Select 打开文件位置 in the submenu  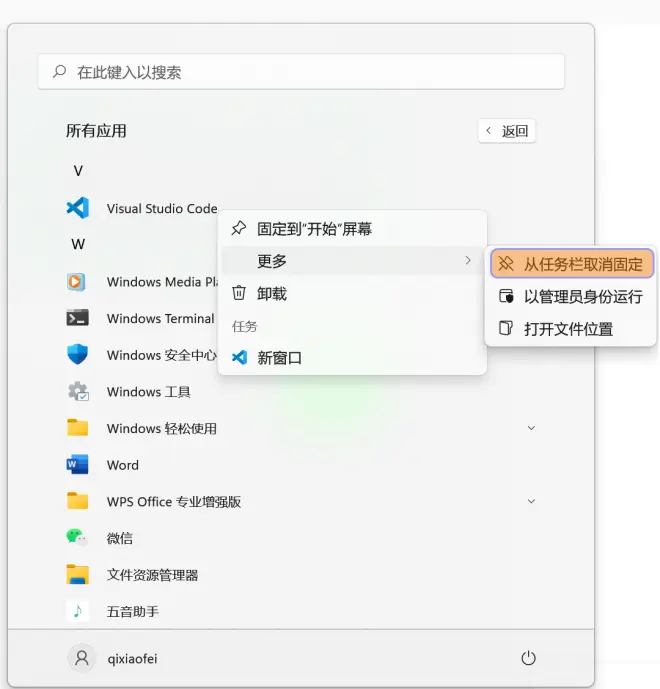click(572, 329)
